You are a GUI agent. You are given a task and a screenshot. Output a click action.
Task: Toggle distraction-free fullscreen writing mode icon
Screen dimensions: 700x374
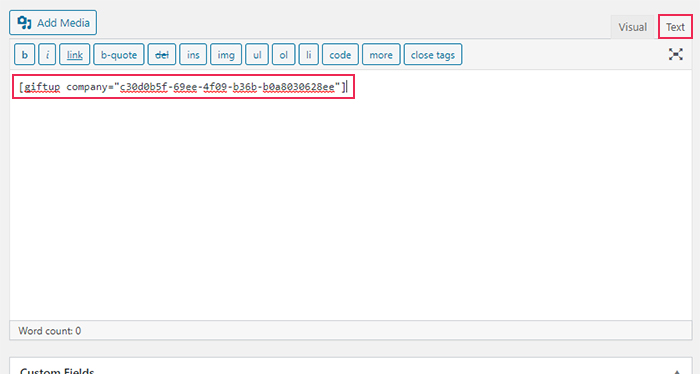click(675, 54)
